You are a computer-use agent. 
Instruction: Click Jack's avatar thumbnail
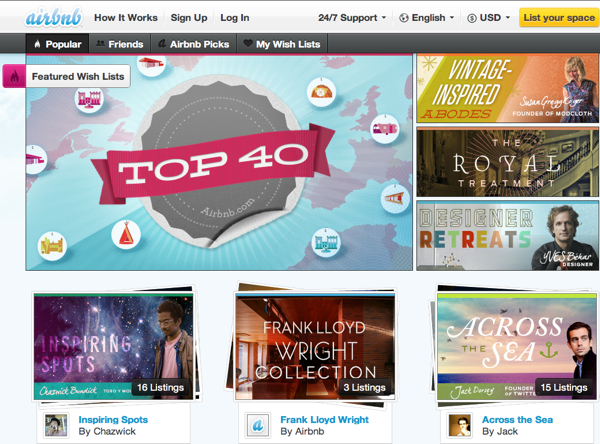coord(460,425)
